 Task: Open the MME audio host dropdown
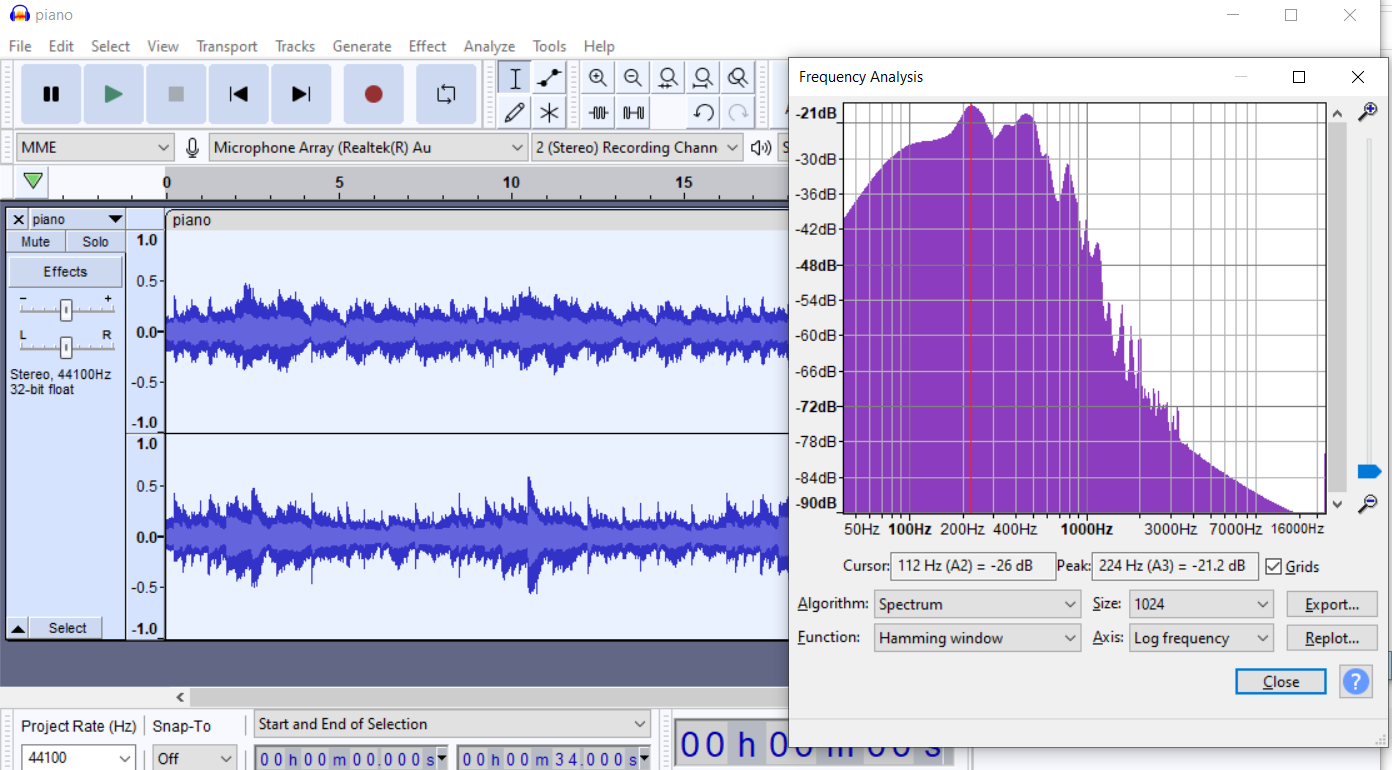pyautogui.click(x=96, y=148)
